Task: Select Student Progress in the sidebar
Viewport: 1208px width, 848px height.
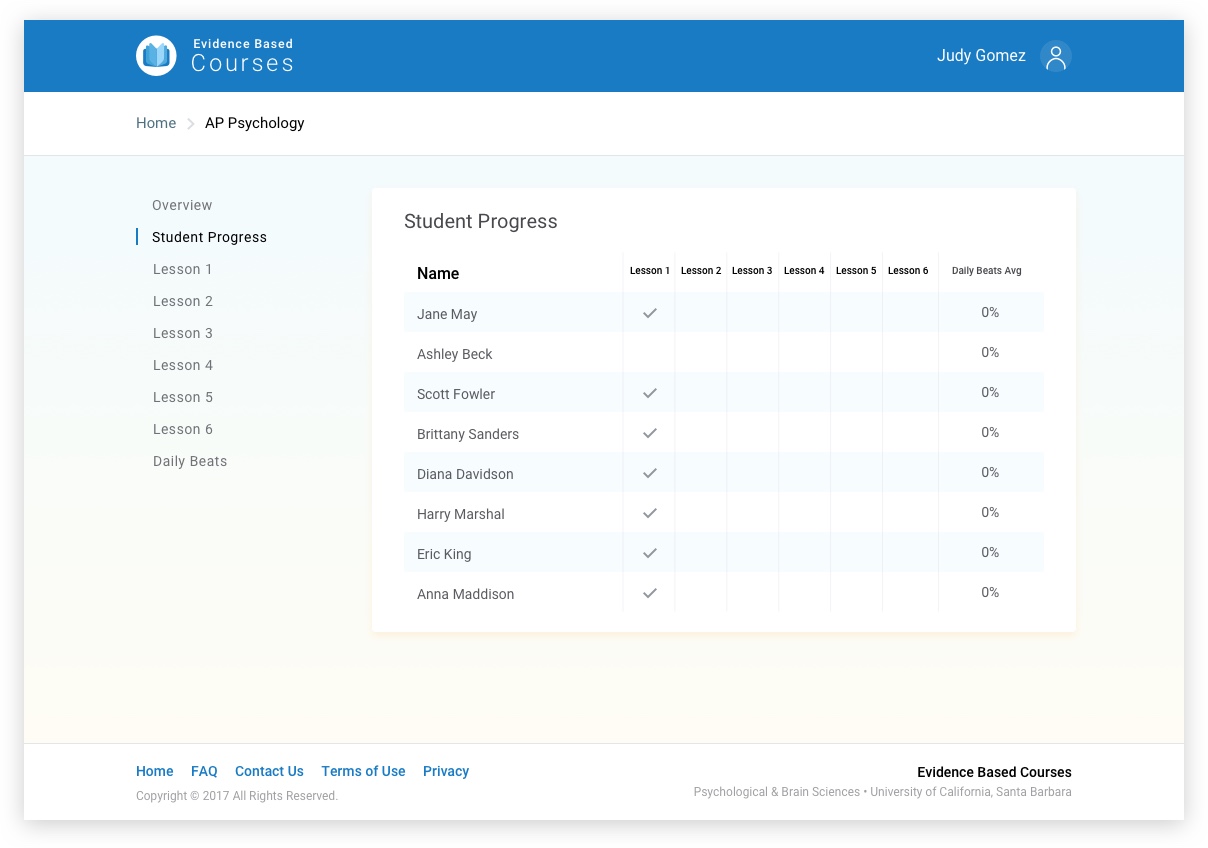Action: [x=209, y=237]
